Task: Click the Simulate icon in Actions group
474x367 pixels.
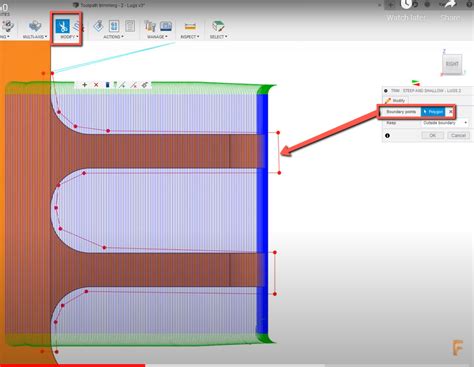Action: tap(98, 26)
